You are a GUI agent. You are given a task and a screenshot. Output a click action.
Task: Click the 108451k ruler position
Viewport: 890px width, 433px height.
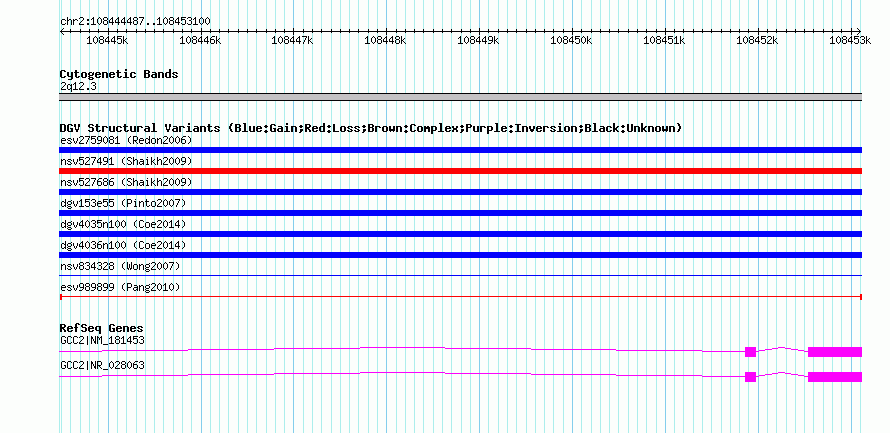click(664, 40)
